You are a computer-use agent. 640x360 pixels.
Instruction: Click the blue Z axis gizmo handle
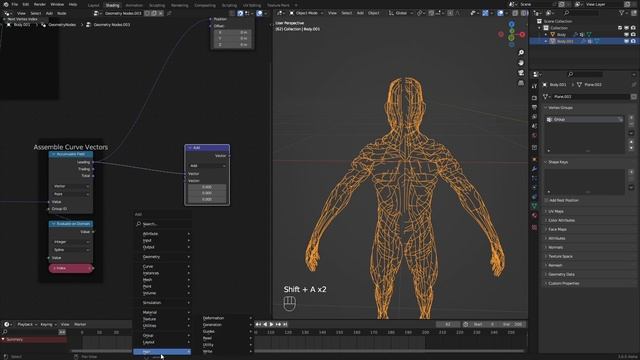click(x=511, y=24)
